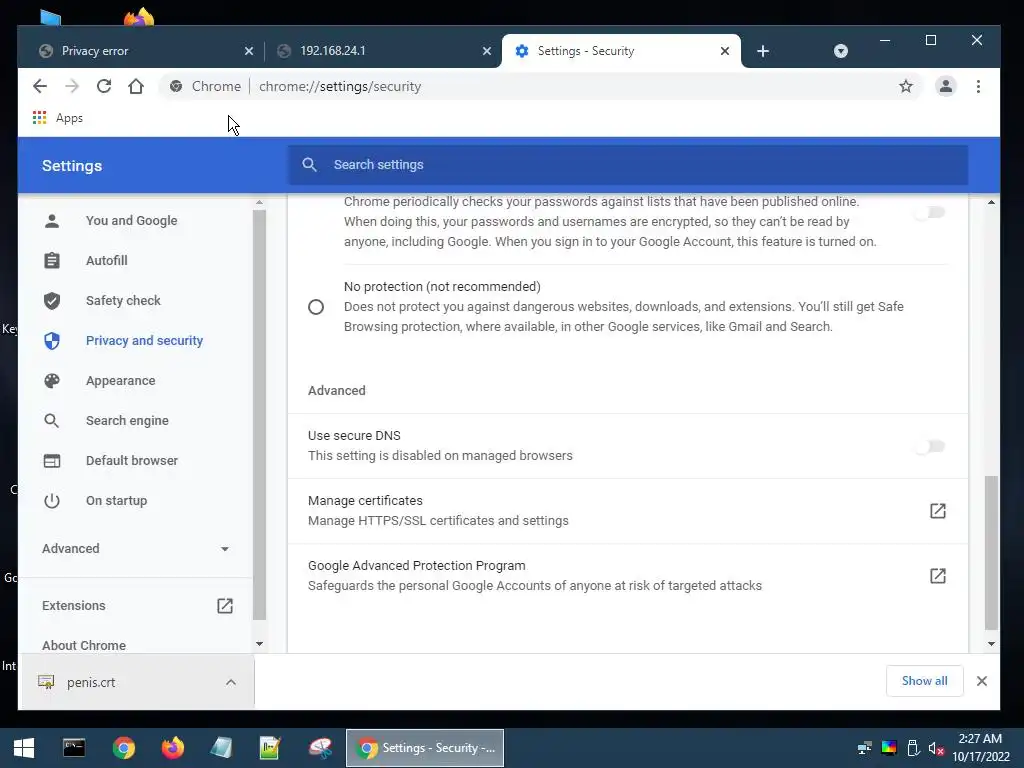Click the muted volume tray icon
The image size is (1024, 768).
936,749
